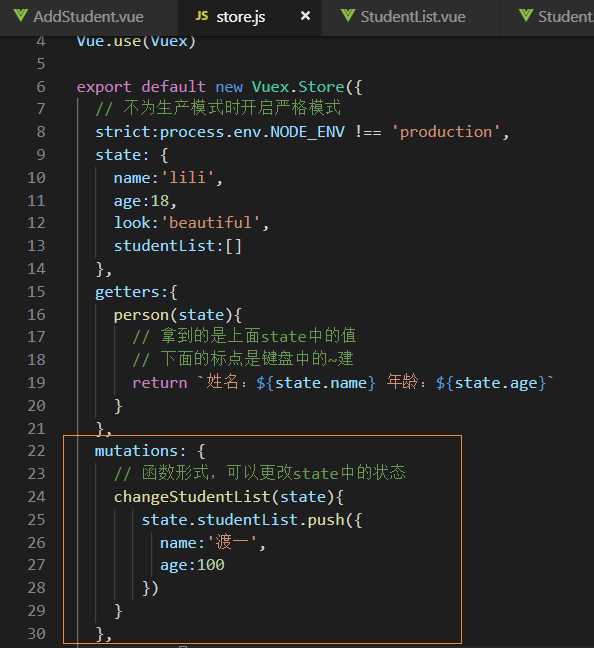Click the 'export' keyword on line 6
The height and width of the screenshot is (648, 594).
click(104, 87)
